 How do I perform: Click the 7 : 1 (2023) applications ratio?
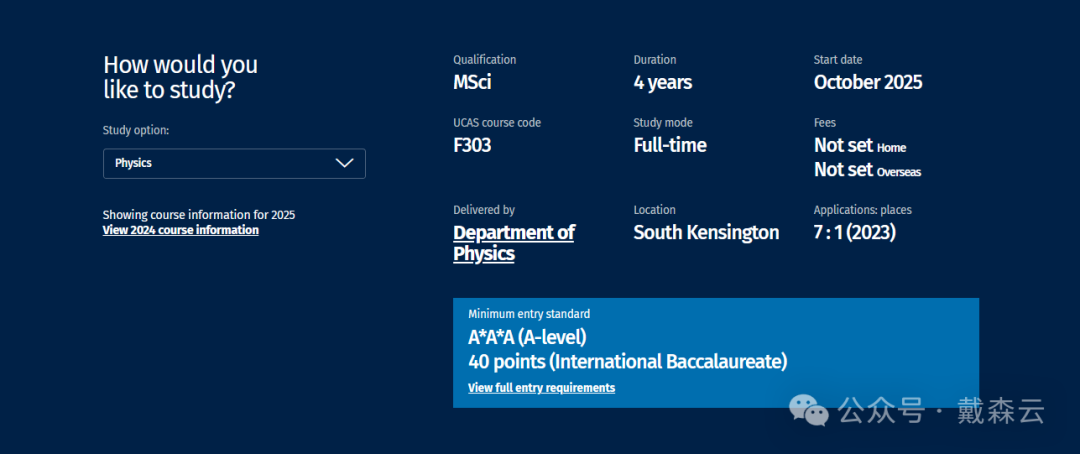854,232
